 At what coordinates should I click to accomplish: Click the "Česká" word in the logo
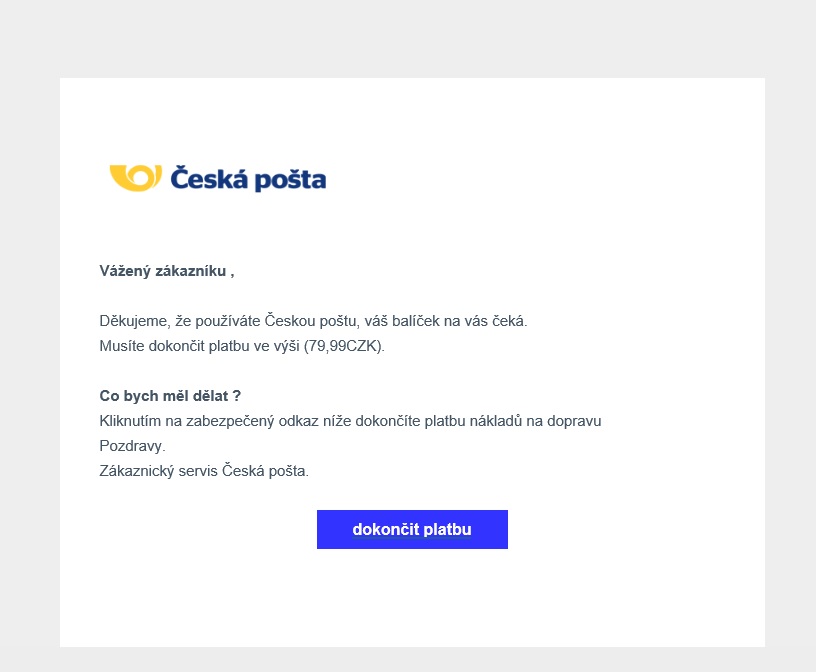[x=204, y=179]
